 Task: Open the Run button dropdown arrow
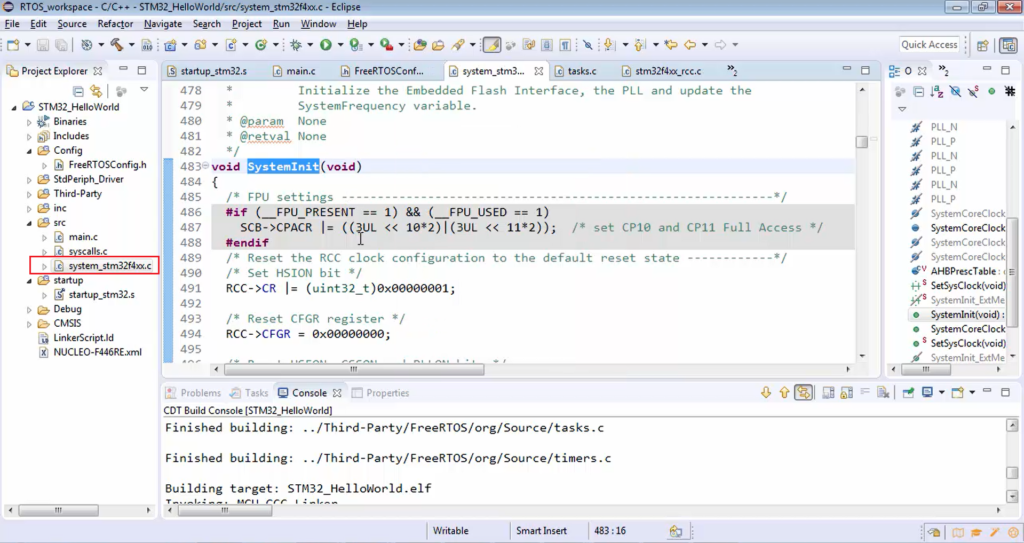(339, 45)
